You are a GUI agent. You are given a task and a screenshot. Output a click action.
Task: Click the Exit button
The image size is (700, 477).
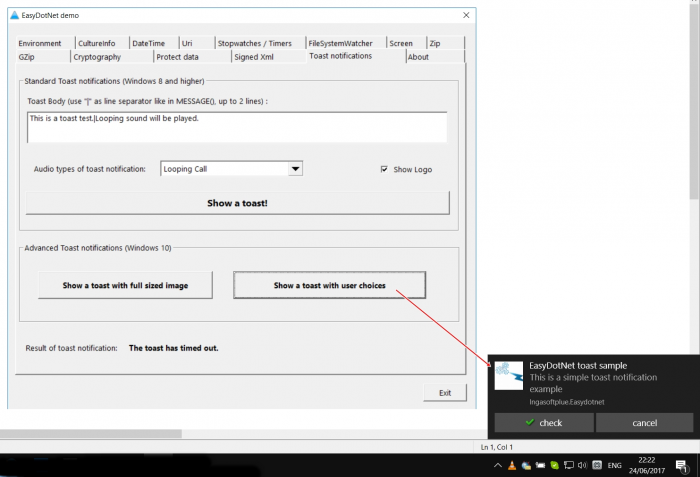(445, 393)
